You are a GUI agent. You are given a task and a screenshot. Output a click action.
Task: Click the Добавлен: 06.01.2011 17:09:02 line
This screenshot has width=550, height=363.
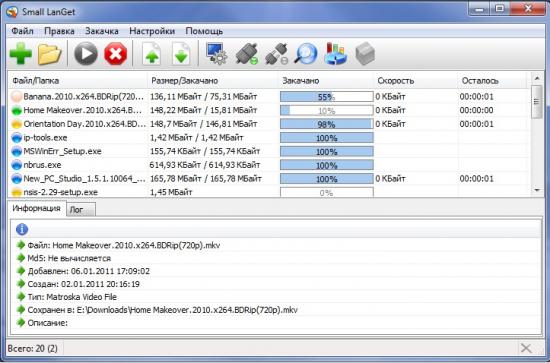tap(89, 271)
